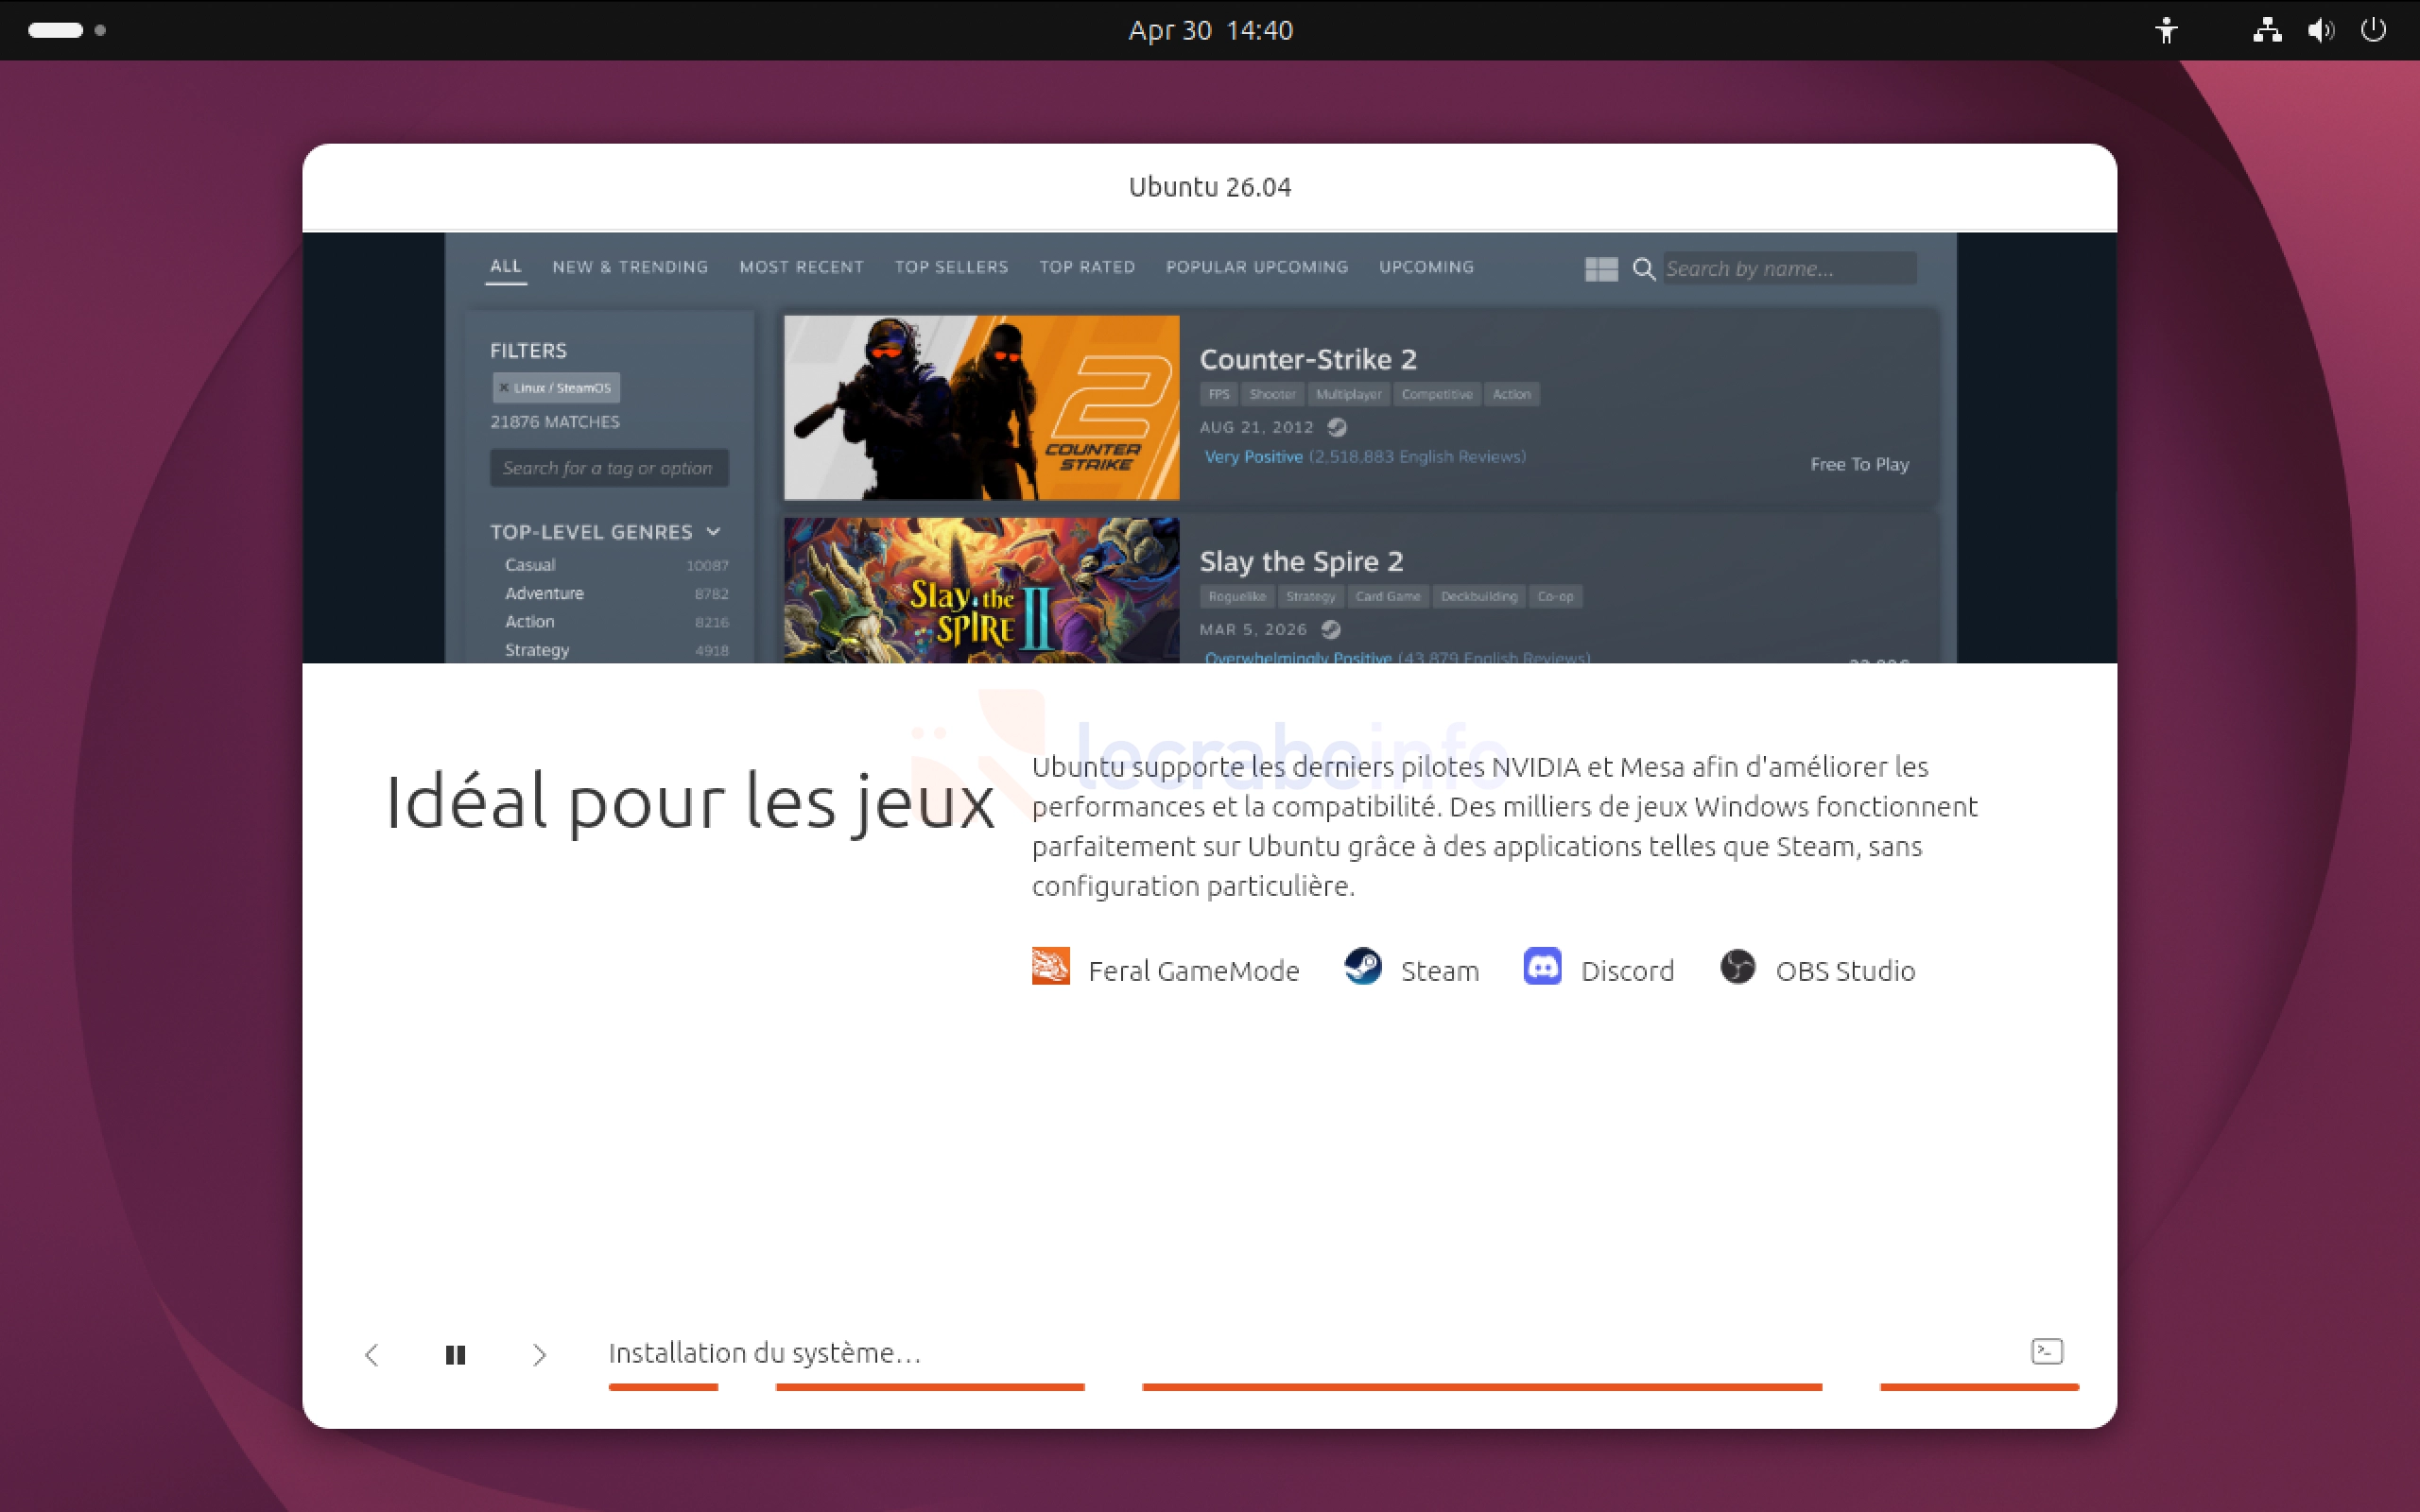Click the Steam logo icon
This screenshot has width=2420, height=1512.
(1362, 967)
